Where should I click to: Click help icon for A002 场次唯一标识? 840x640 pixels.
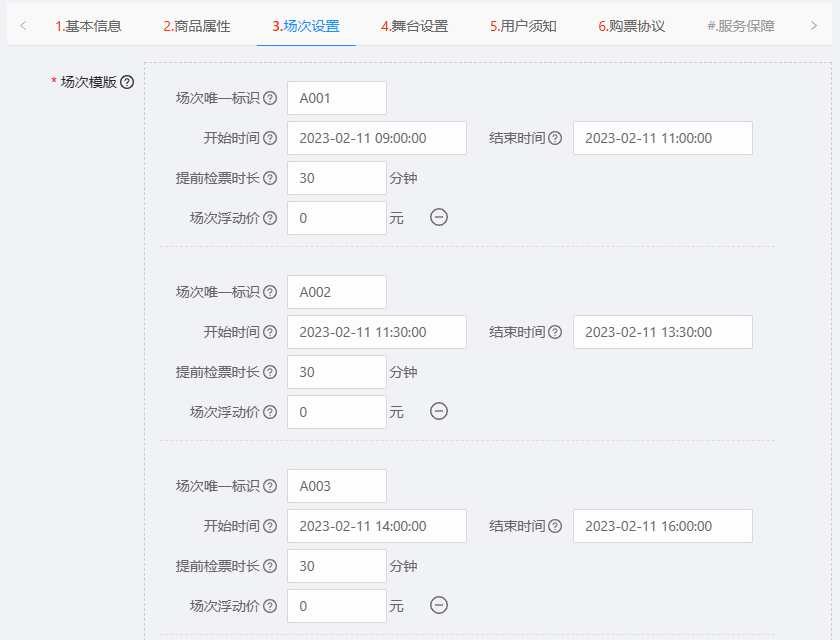click(271, 292)
